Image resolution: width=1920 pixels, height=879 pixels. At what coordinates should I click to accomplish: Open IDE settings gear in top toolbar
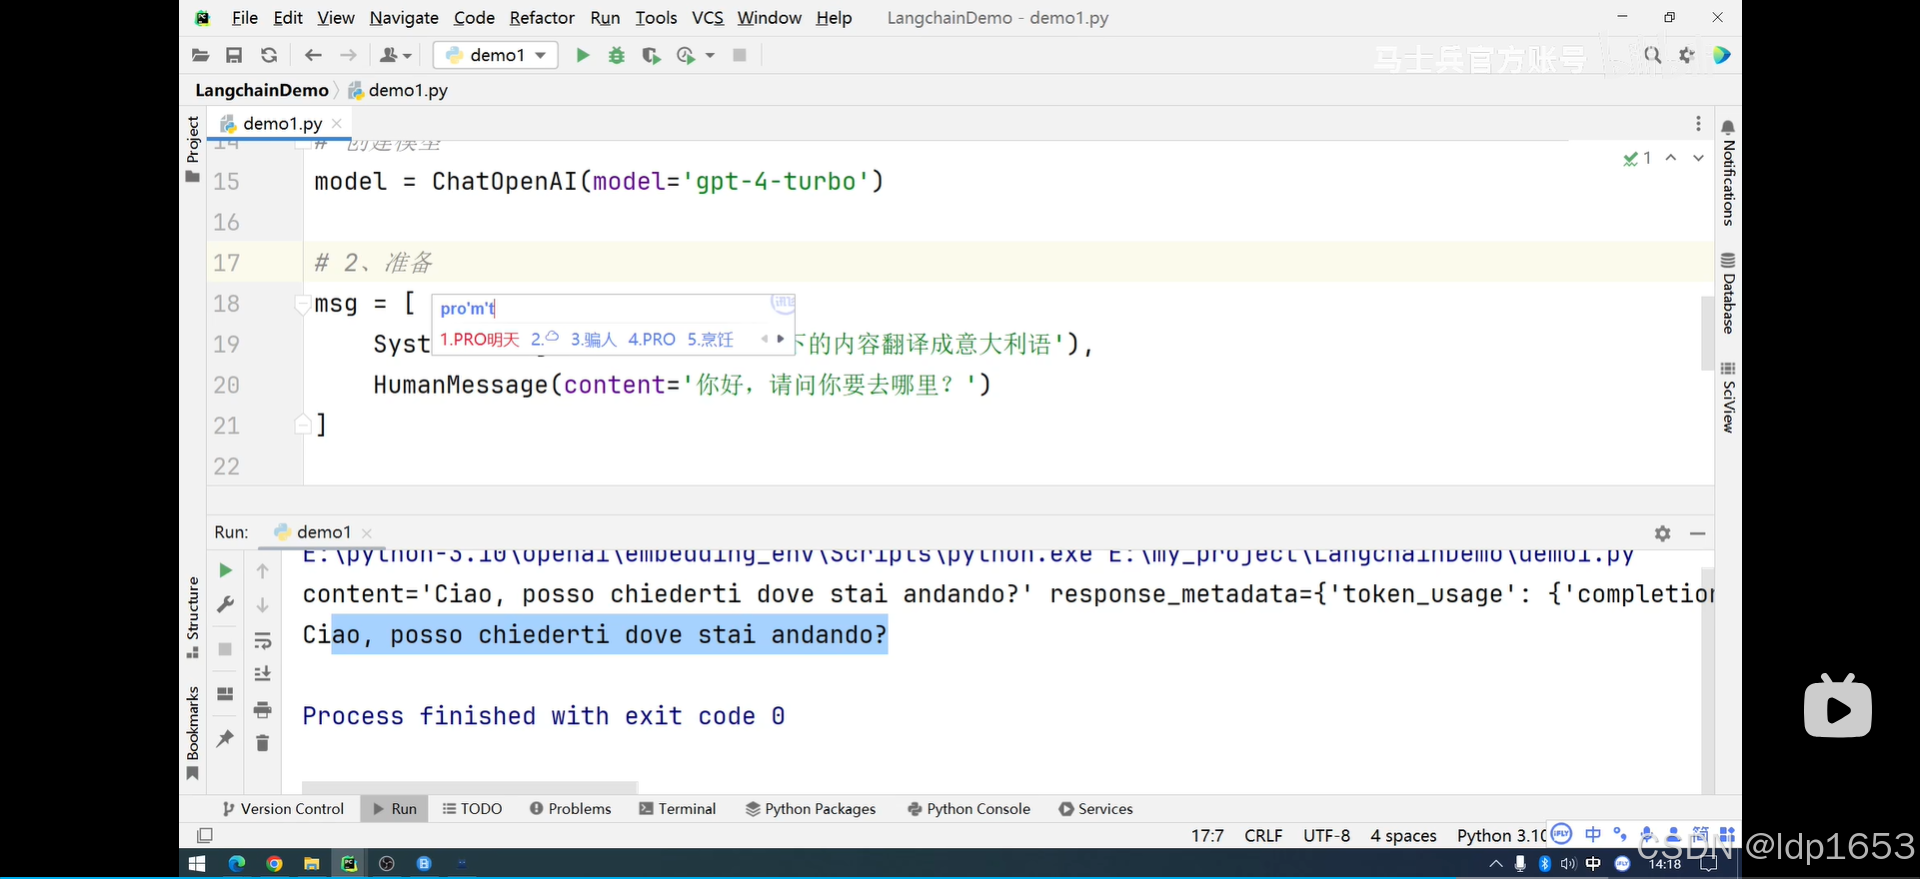click(1687, 55)
